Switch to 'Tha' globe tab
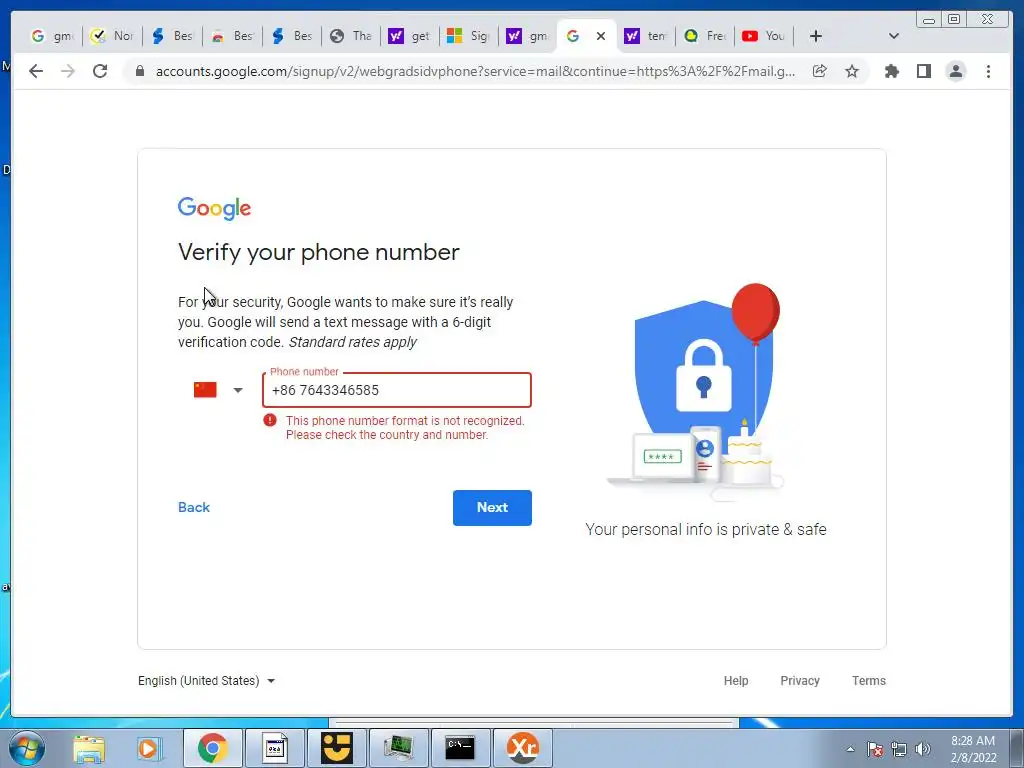Viewport: 1024px width, 768px height. pyautogui.click(x=351, y=36)
